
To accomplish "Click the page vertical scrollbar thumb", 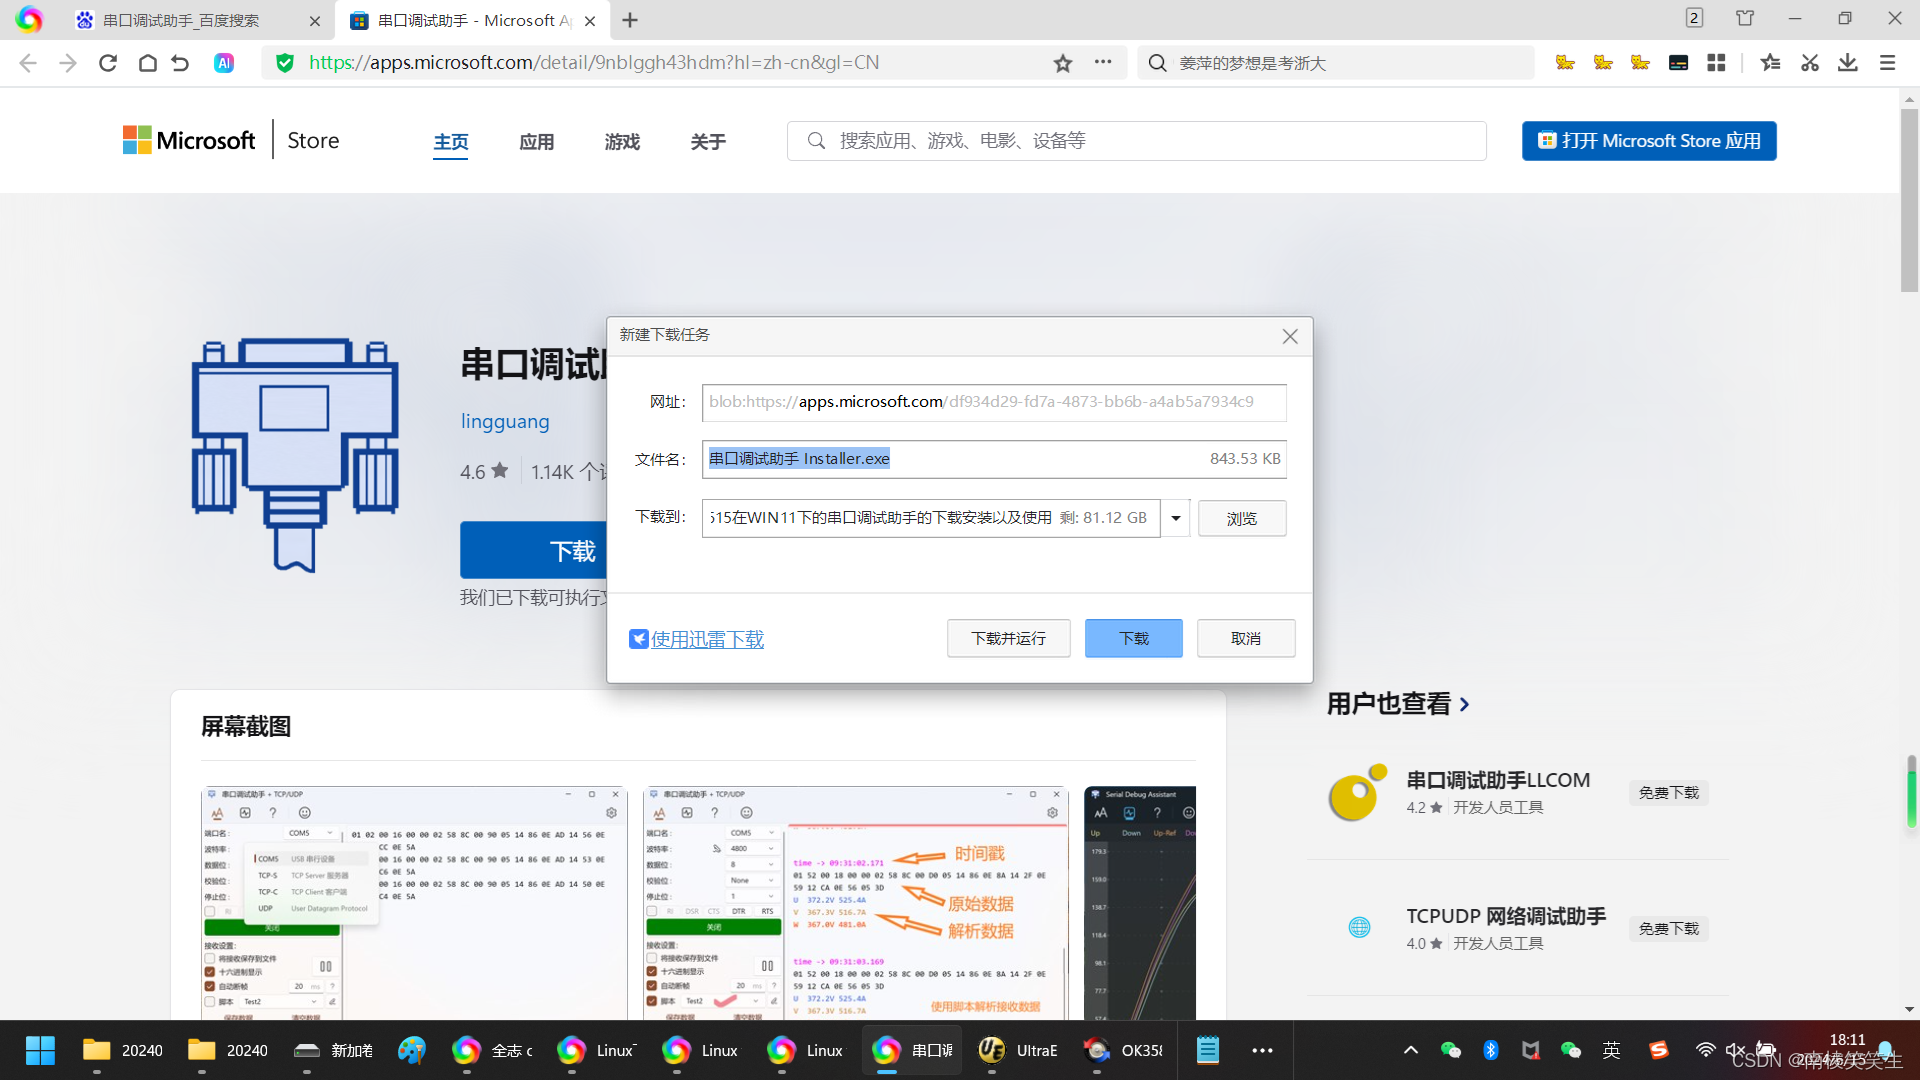I will coord(1909,200).
